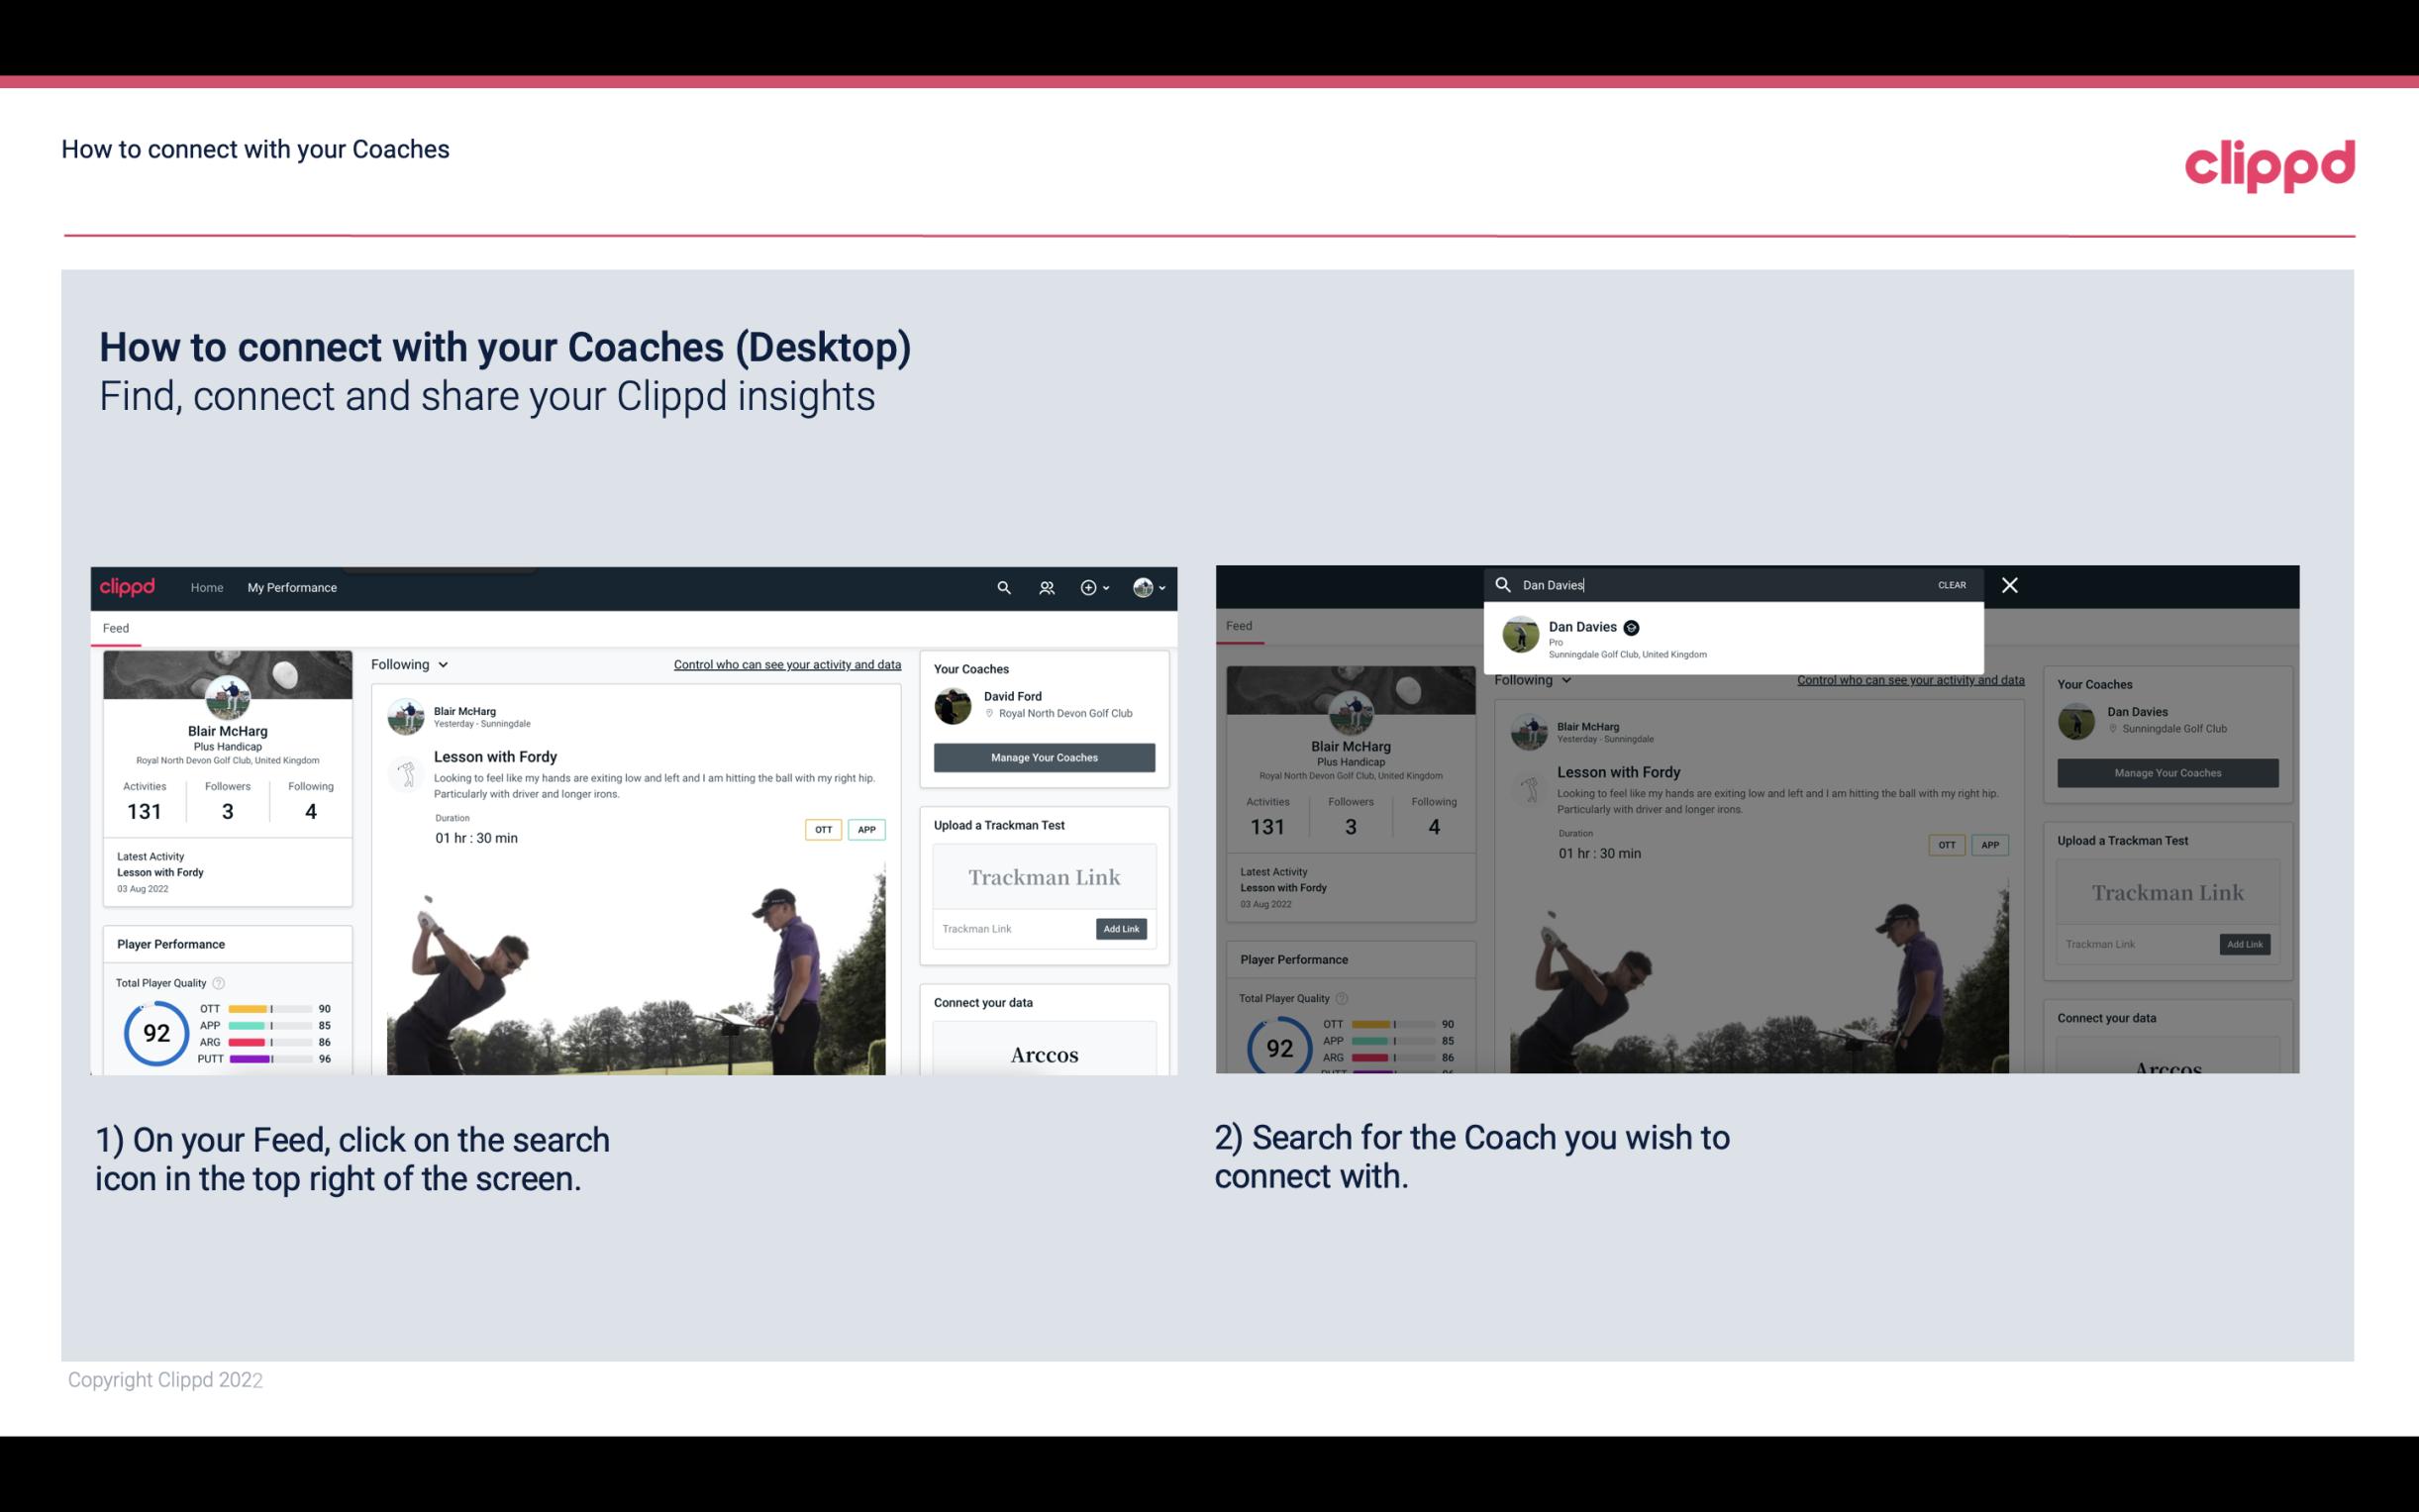
Task: Click Manage Your Coaches button
Action: tap(1044, 756)
